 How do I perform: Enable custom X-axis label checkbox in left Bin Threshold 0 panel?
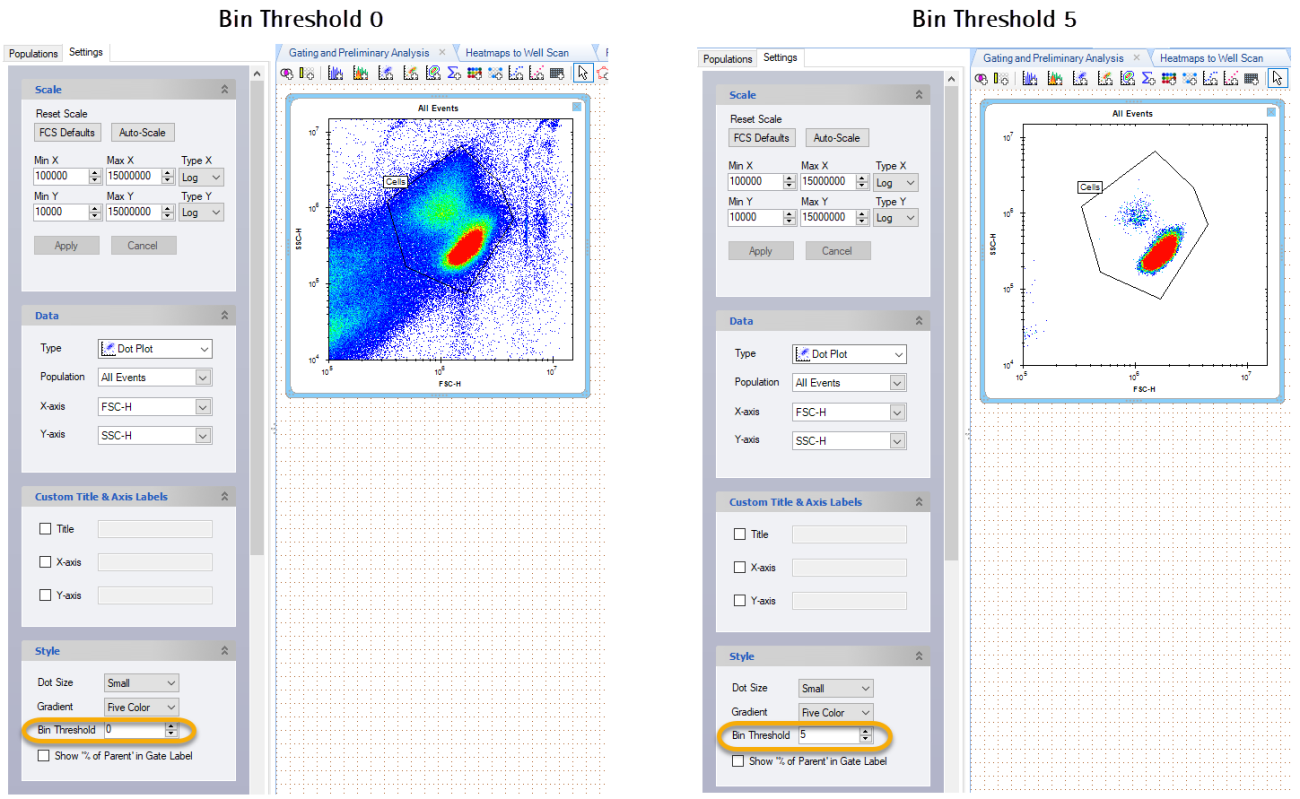(45, 562)
